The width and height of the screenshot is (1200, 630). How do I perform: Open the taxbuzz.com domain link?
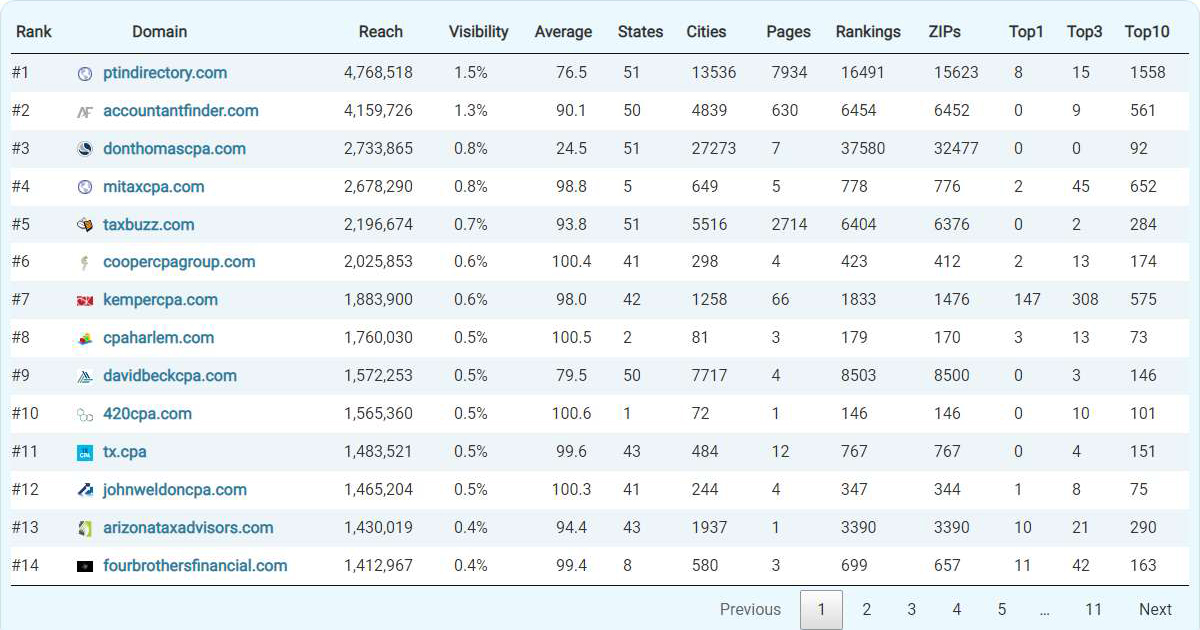[149, 225]
